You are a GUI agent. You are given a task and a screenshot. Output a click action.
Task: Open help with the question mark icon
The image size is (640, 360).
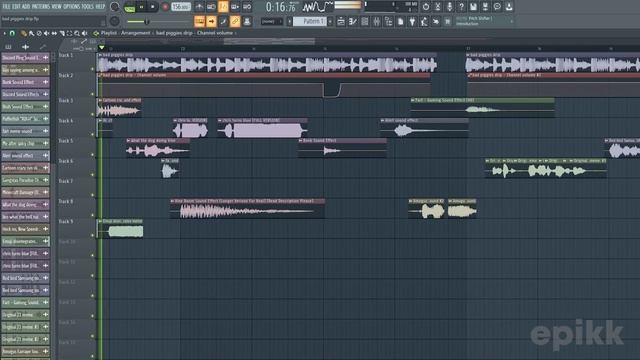(461, 7)
